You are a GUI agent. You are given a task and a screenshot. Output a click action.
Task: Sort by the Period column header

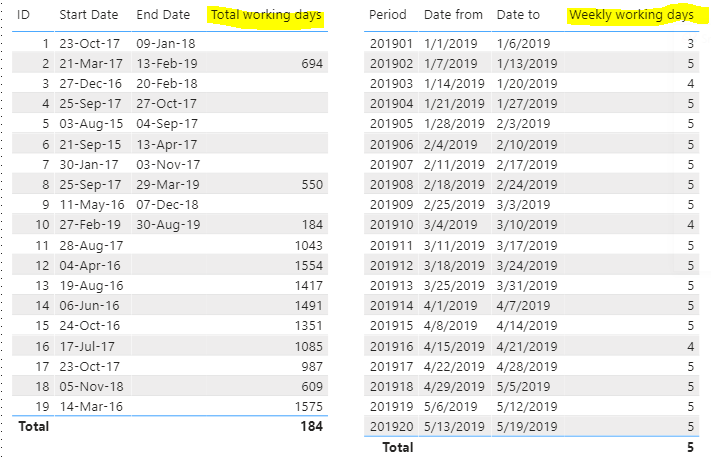tap(387, 15)
